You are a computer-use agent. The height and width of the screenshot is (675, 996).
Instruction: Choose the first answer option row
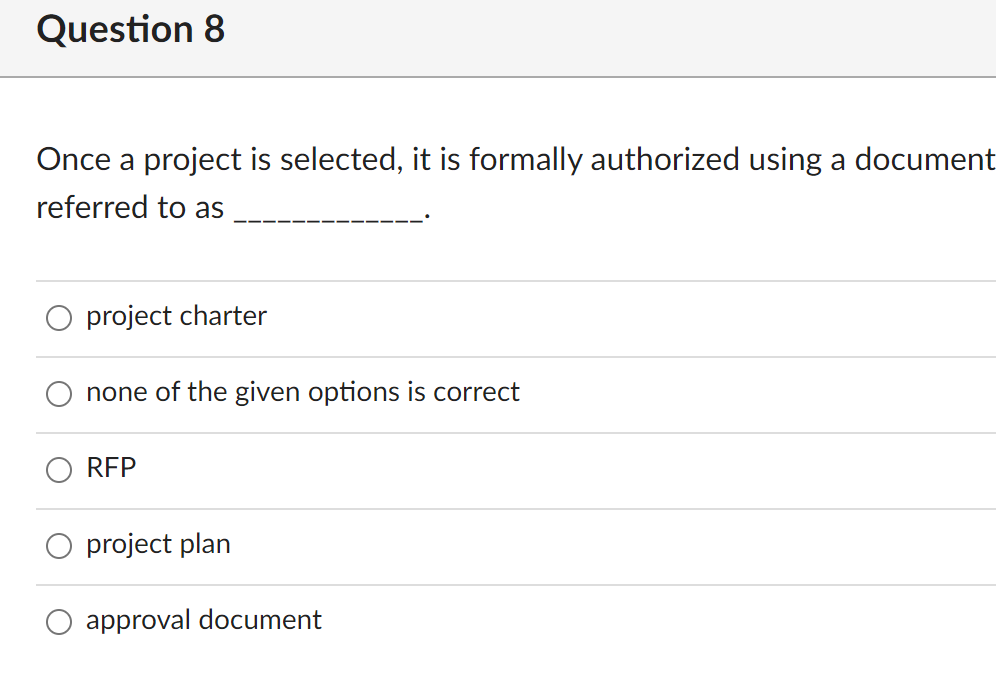(x=400, y=316)
